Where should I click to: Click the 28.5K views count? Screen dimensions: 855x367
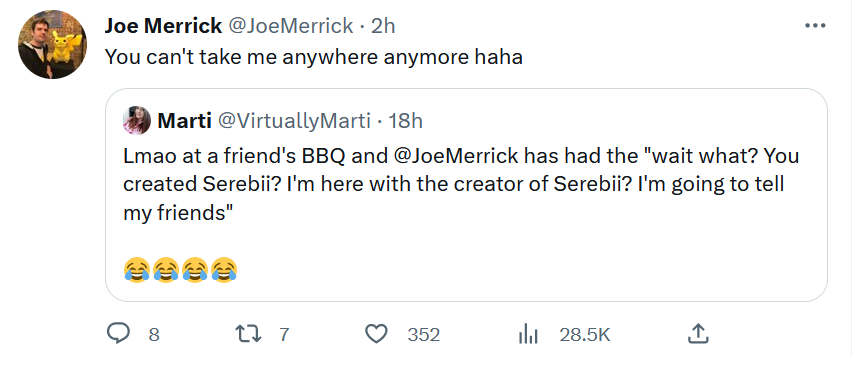(585, 335)
